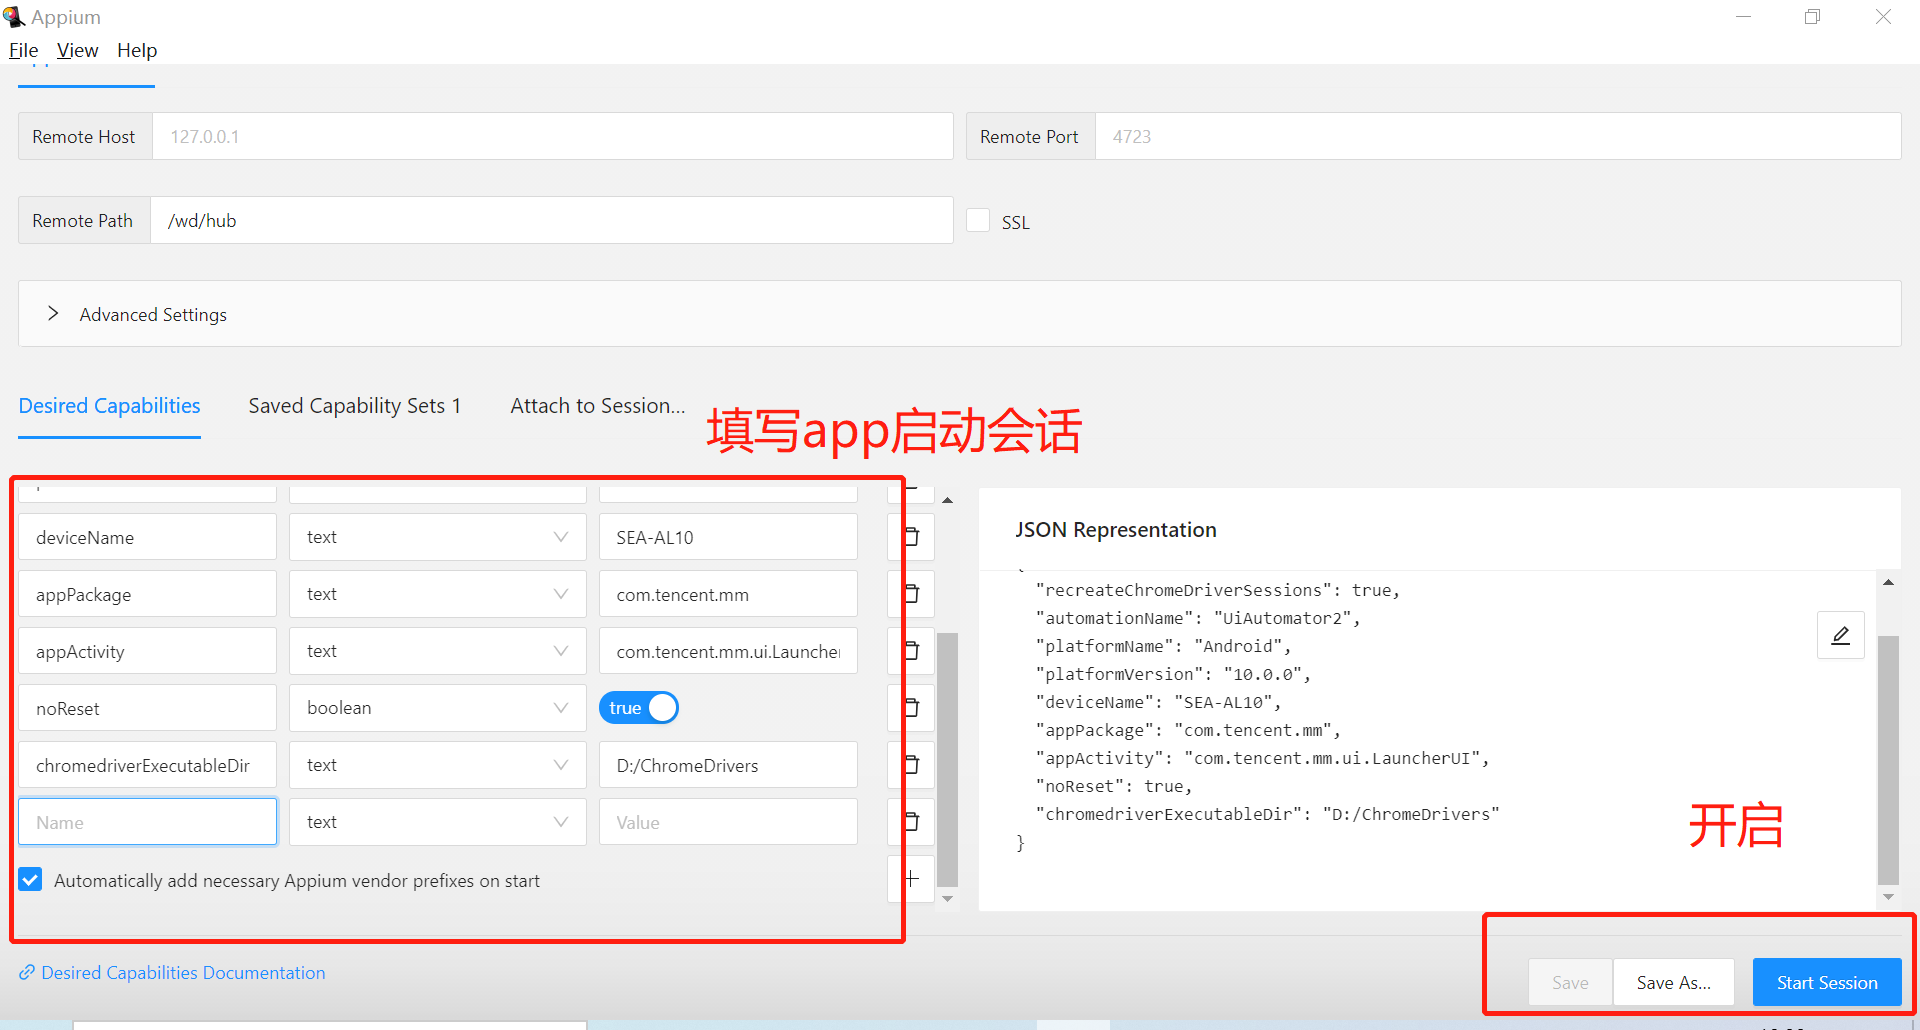Delete the deviceName capability row

(911, 537)
